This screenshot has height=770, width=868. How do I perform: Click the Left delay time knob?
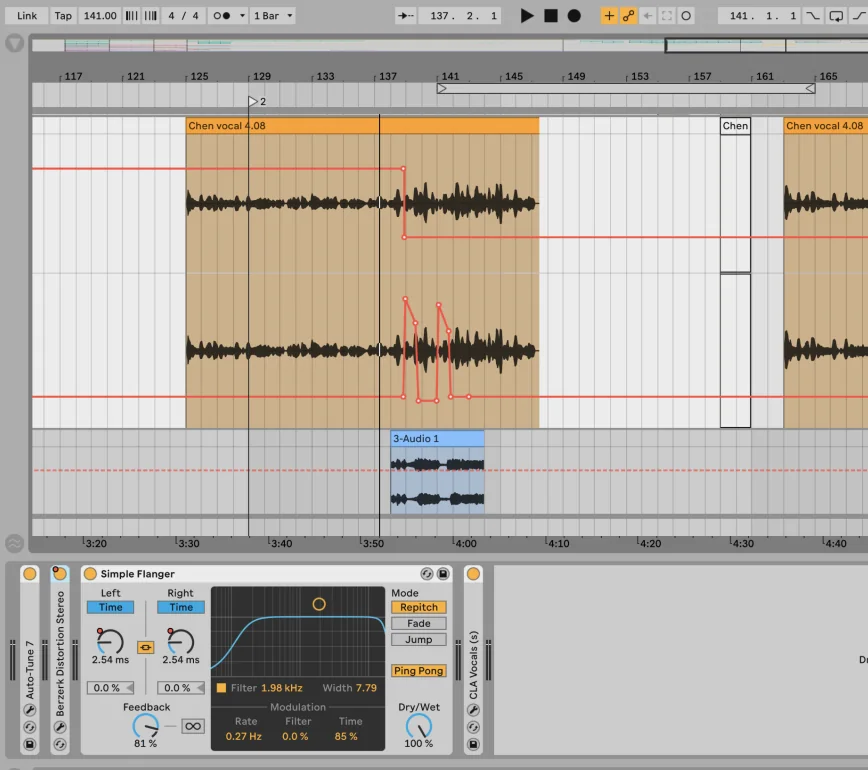[x=110, y=641]
